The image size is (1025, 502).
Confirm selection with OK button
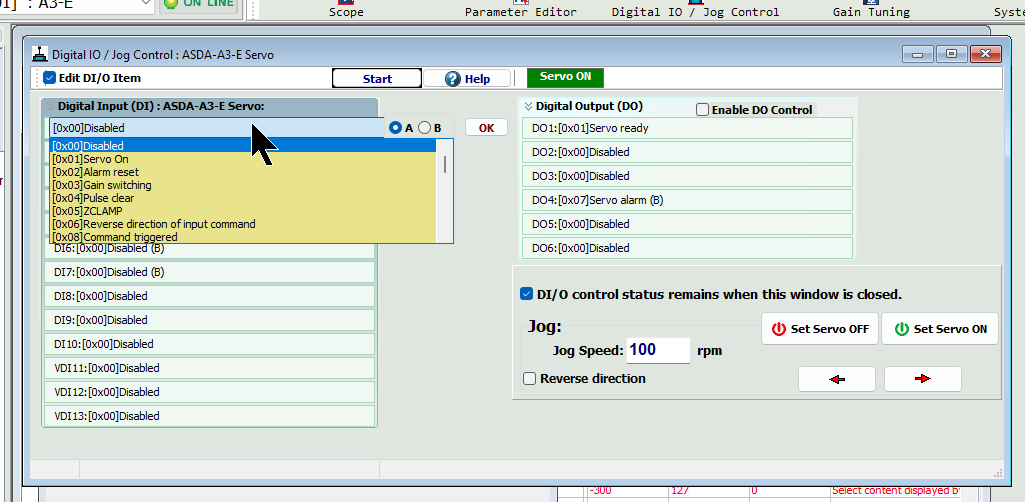(x=486, y=127)
